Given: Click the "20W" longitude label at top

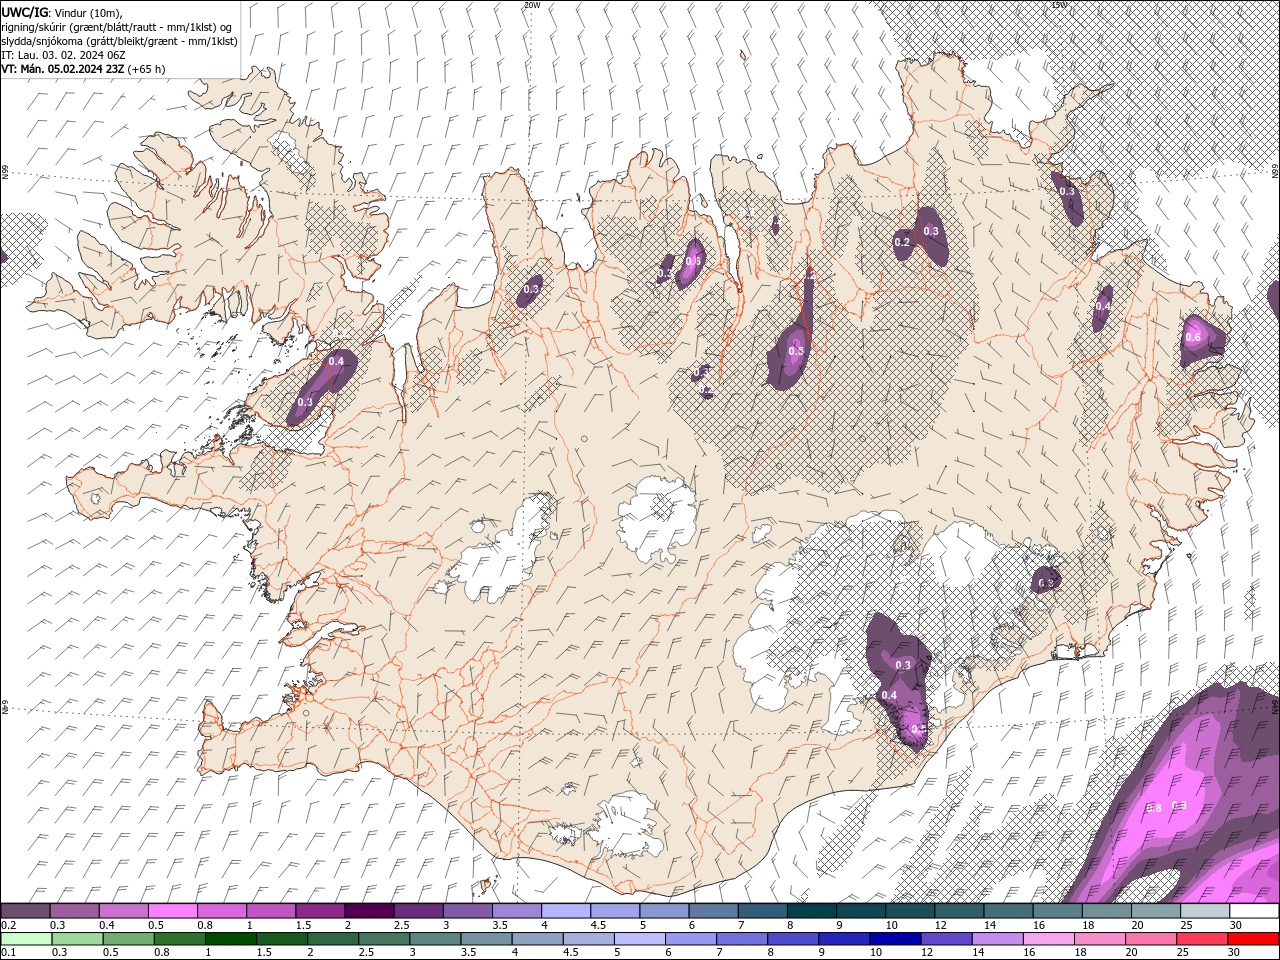Looking at the screenshot, I should (x=531, y=5).
